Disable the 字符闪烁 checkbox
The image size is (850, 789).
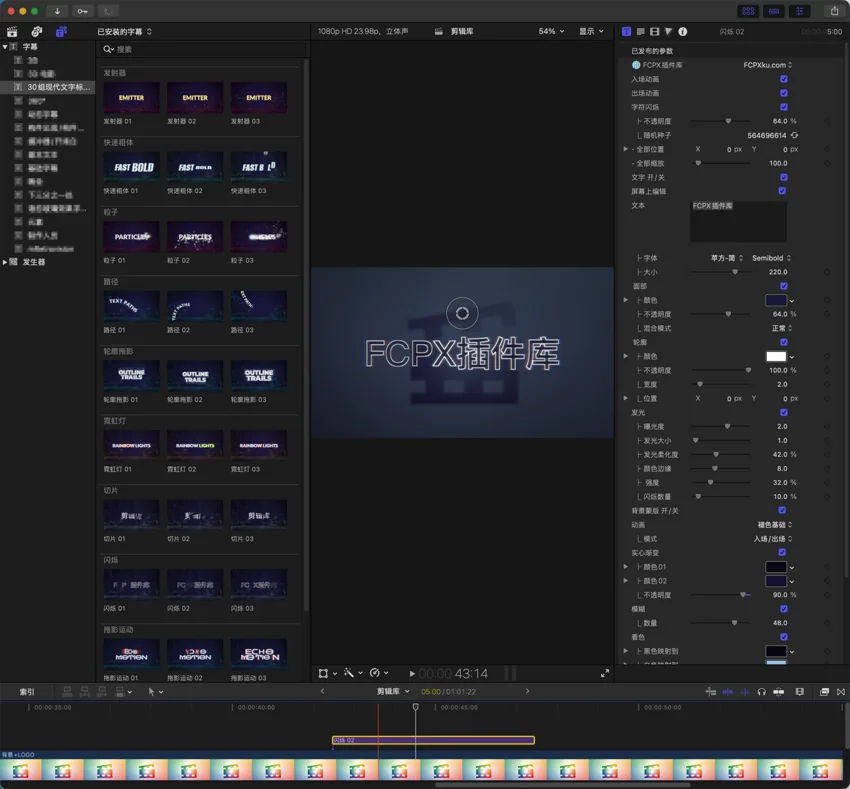tap(783, 107)
